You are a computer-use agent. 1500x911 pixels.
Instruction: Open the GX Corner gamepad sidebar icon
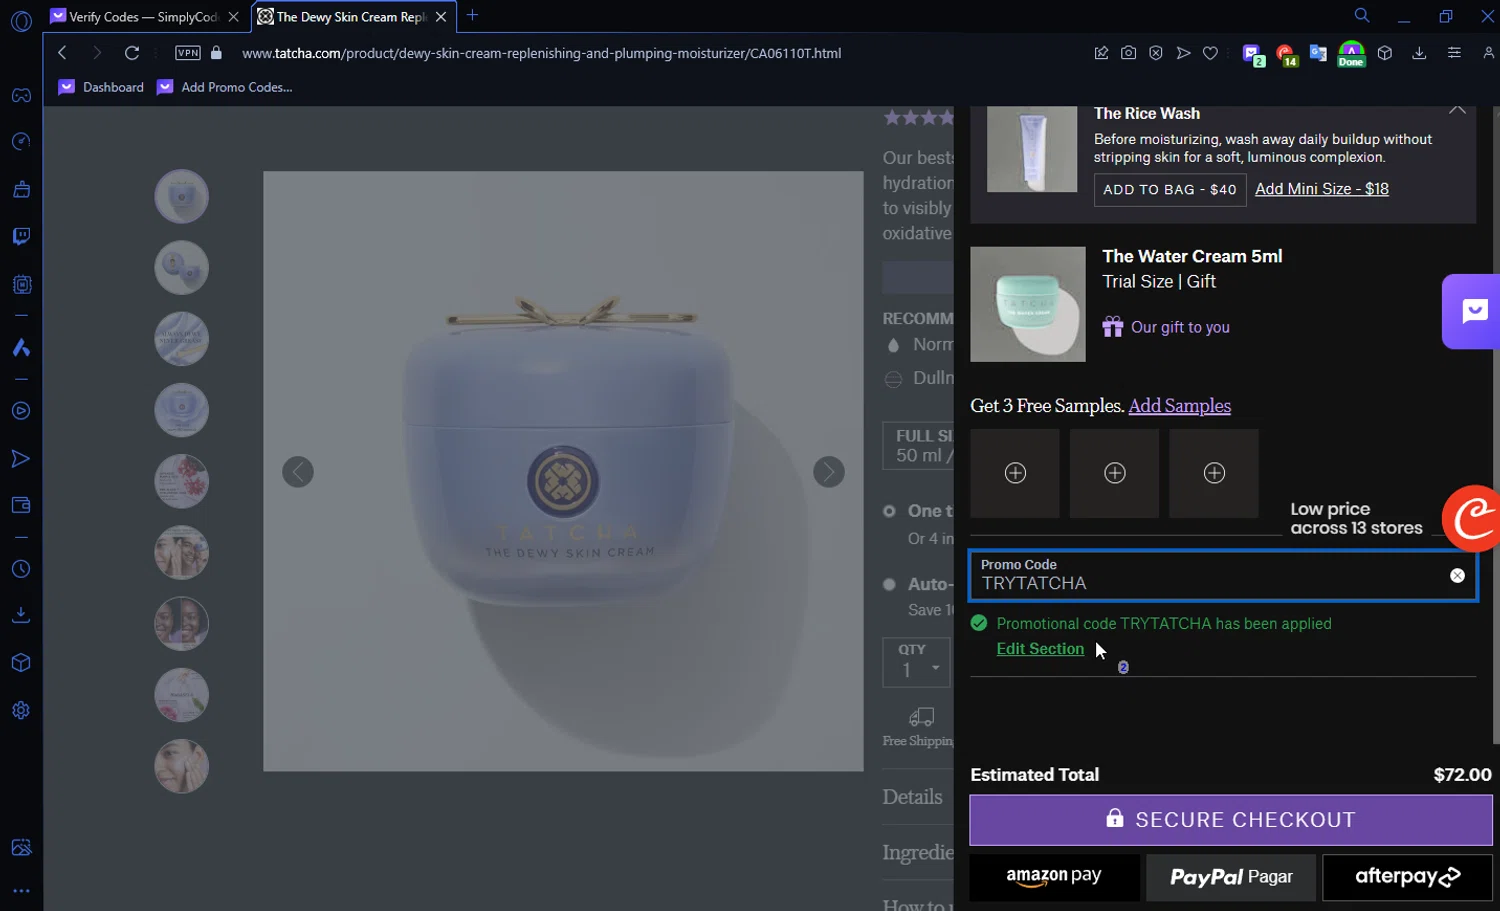[21, 95]
